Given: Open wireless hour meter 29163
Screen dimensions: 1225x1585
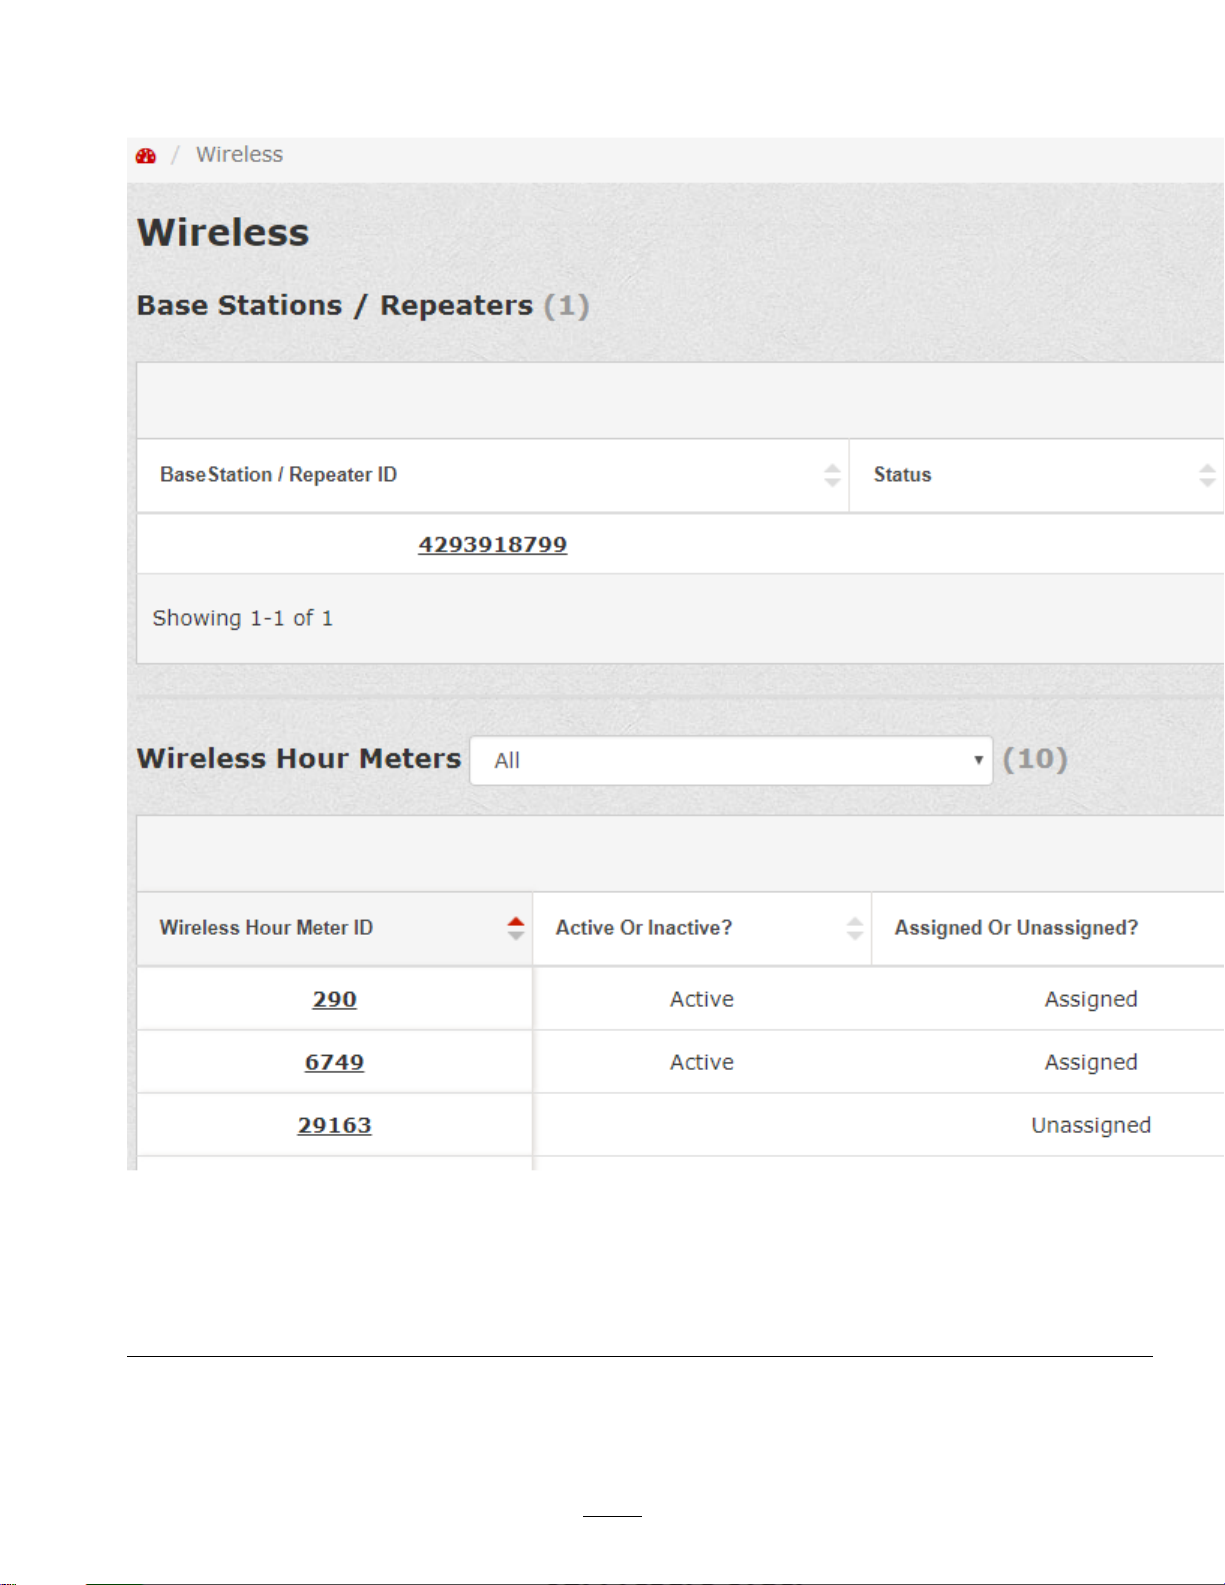Looking at the screenshot, I should pos(334,1125).
